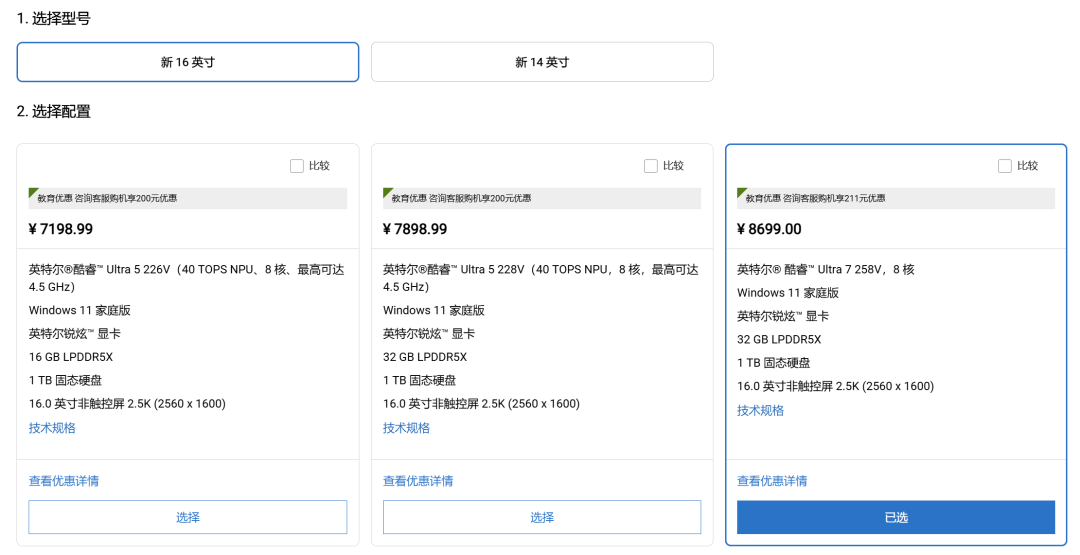Image resolution: width=1080 pixels, height=555 pixels.
Task: View 查看优惠详情 for the ¥7198.99 model
Action: click(x=64, y=481)
